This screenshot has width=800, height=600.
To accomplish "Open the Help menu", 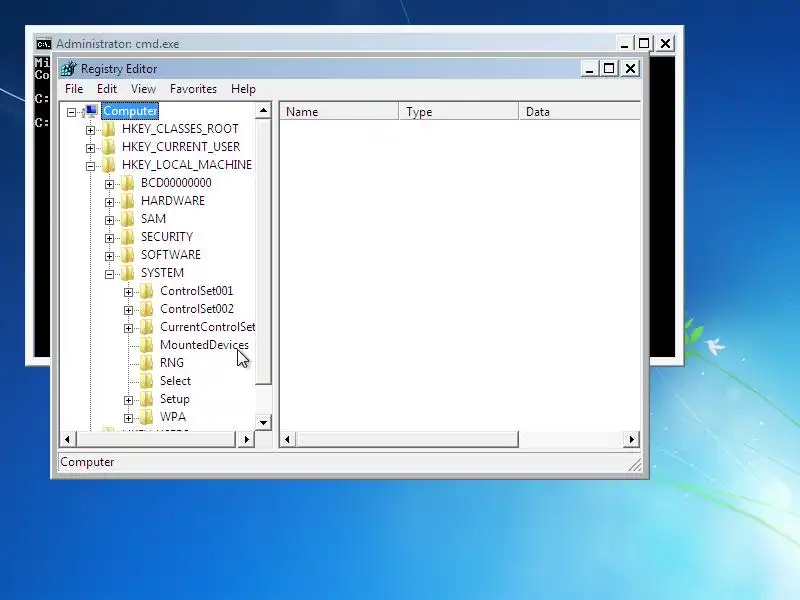I will pos(243,89).
